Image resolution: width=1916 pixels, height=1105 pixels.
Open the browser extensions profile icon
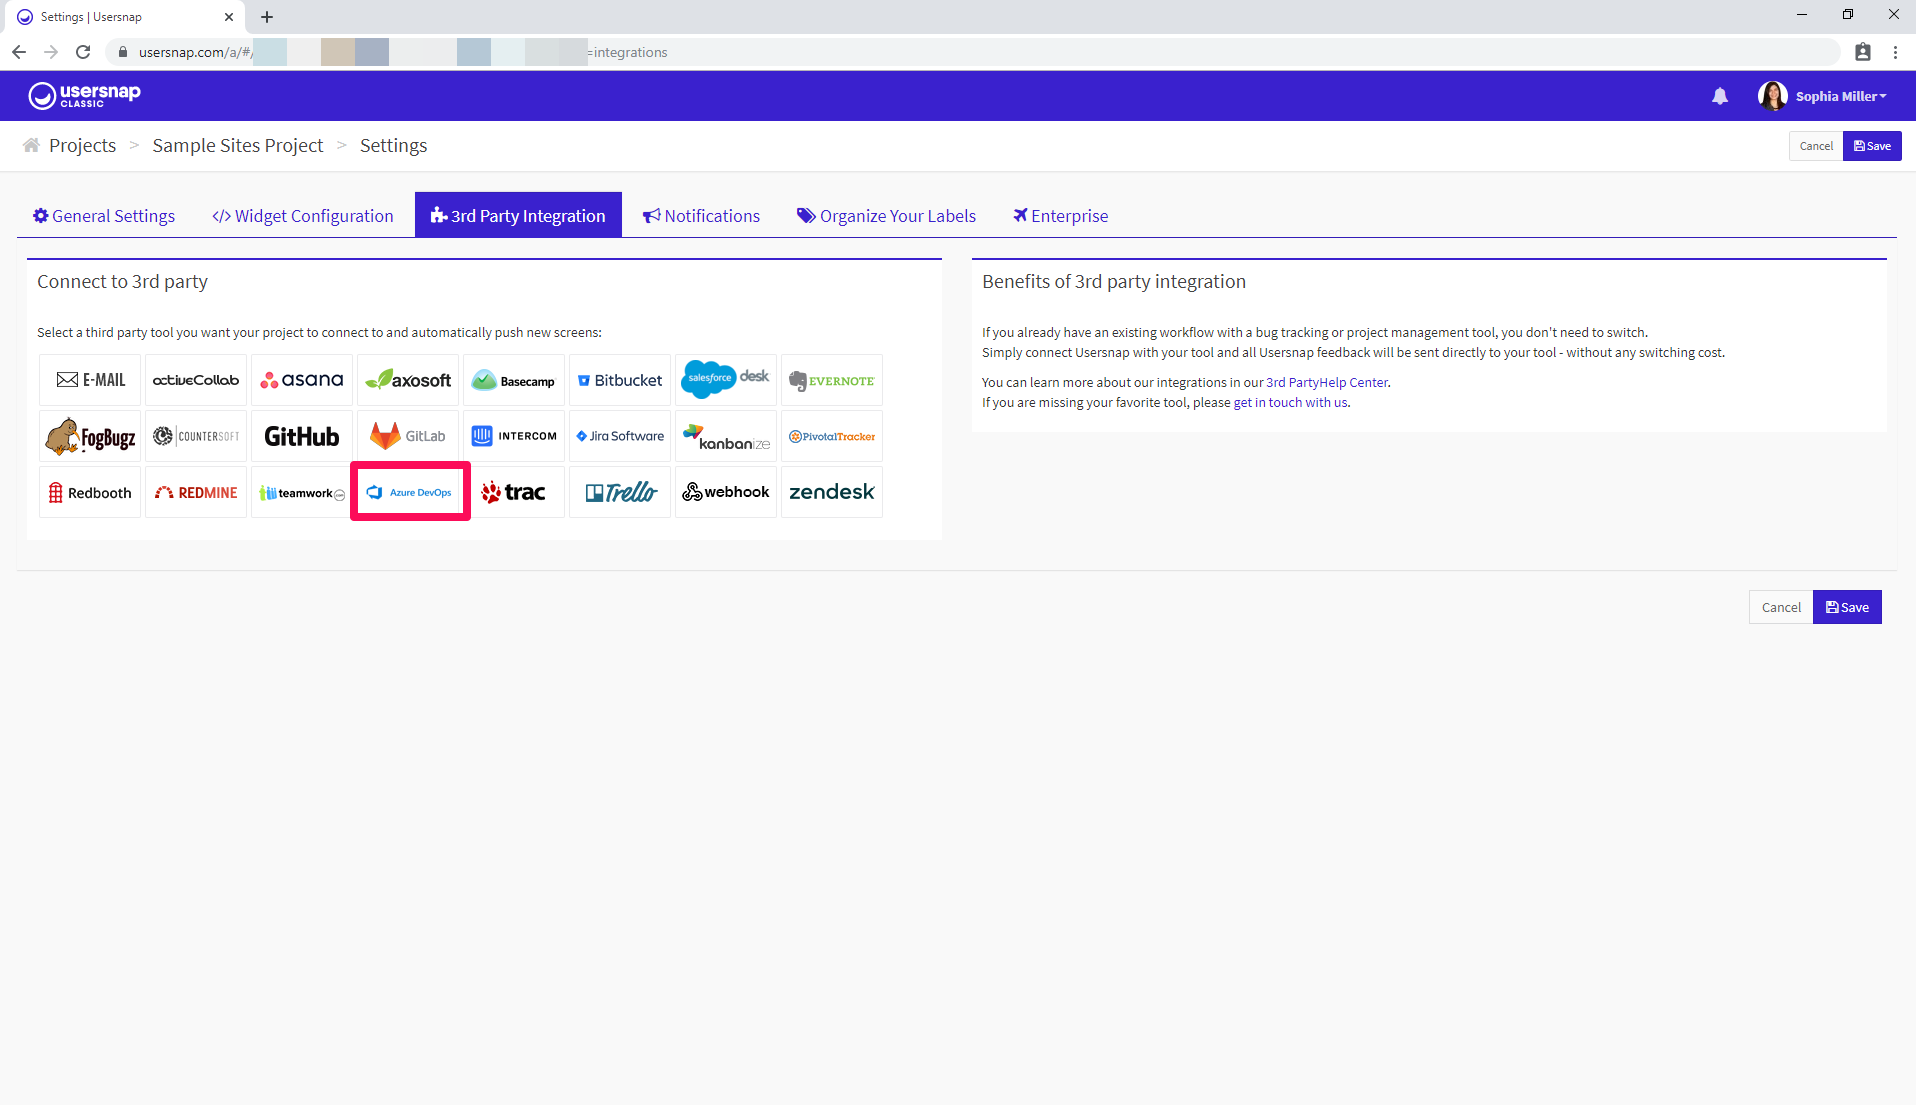pyautogui.click(x=1862, y=52)
